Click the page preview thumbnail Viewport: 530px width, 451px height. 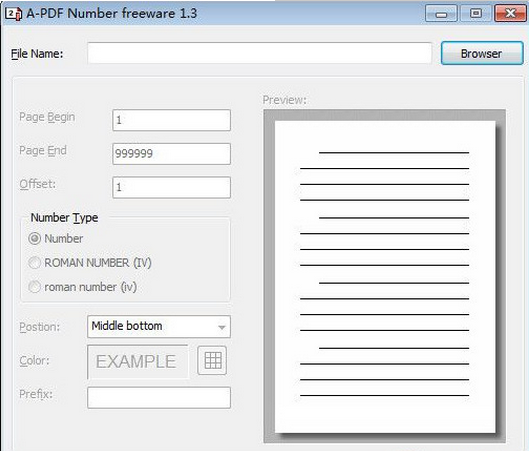point(385,277)
